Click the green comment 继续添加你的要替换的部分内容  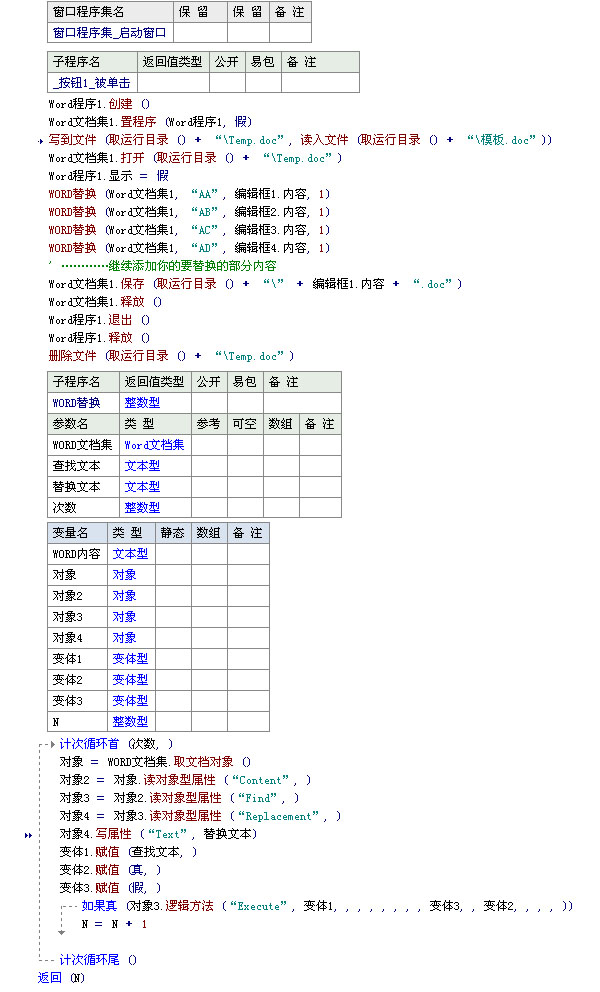pyautogui.click(x=192, y=266)
